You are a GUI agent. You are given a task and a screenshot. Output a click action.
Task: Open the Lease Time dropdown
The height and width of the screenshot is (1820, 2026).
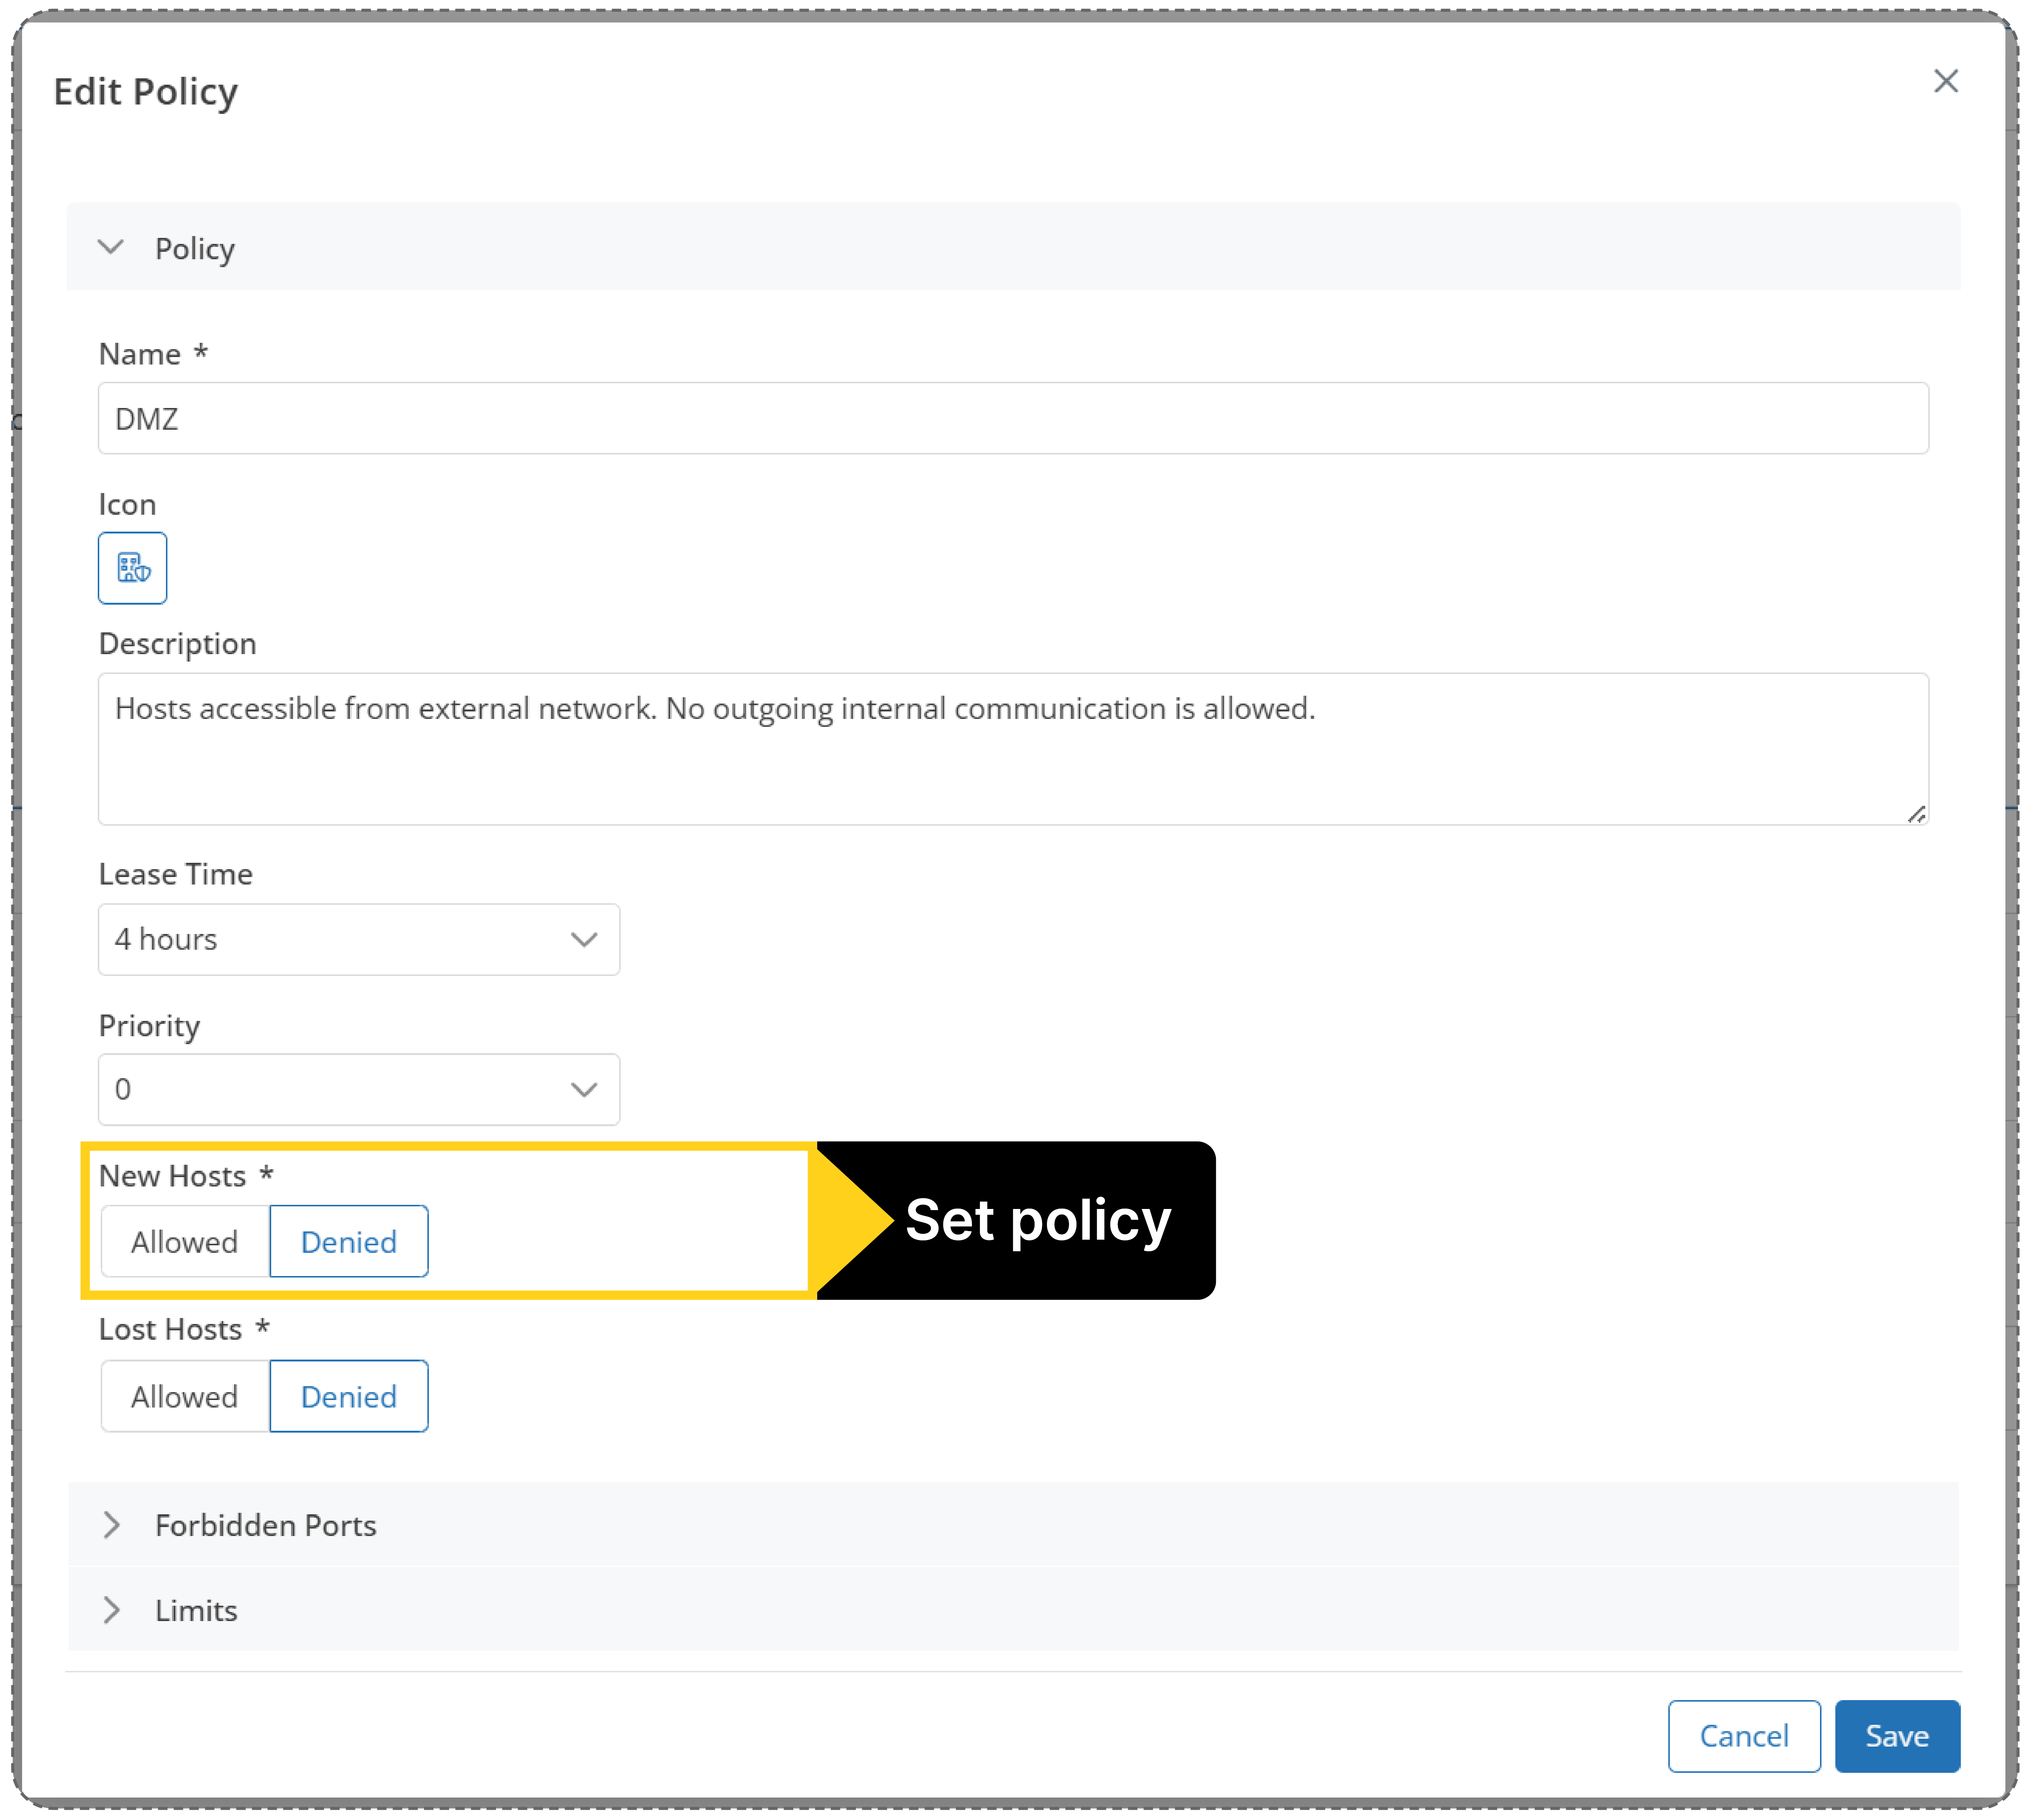[340, 939]
